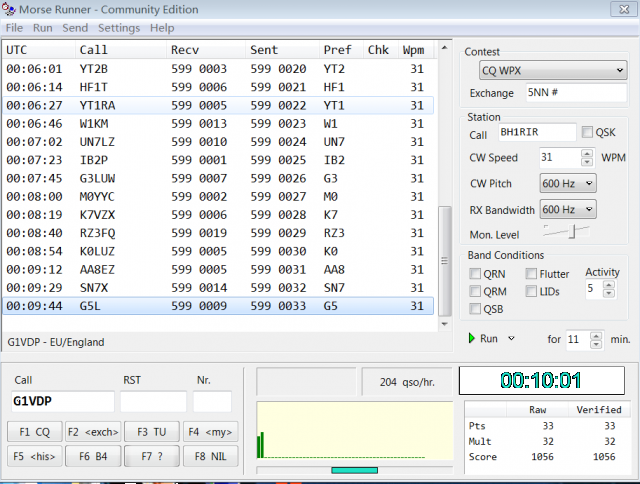
Task: Enable the Flutter band condition
Action: coord(531,273)
